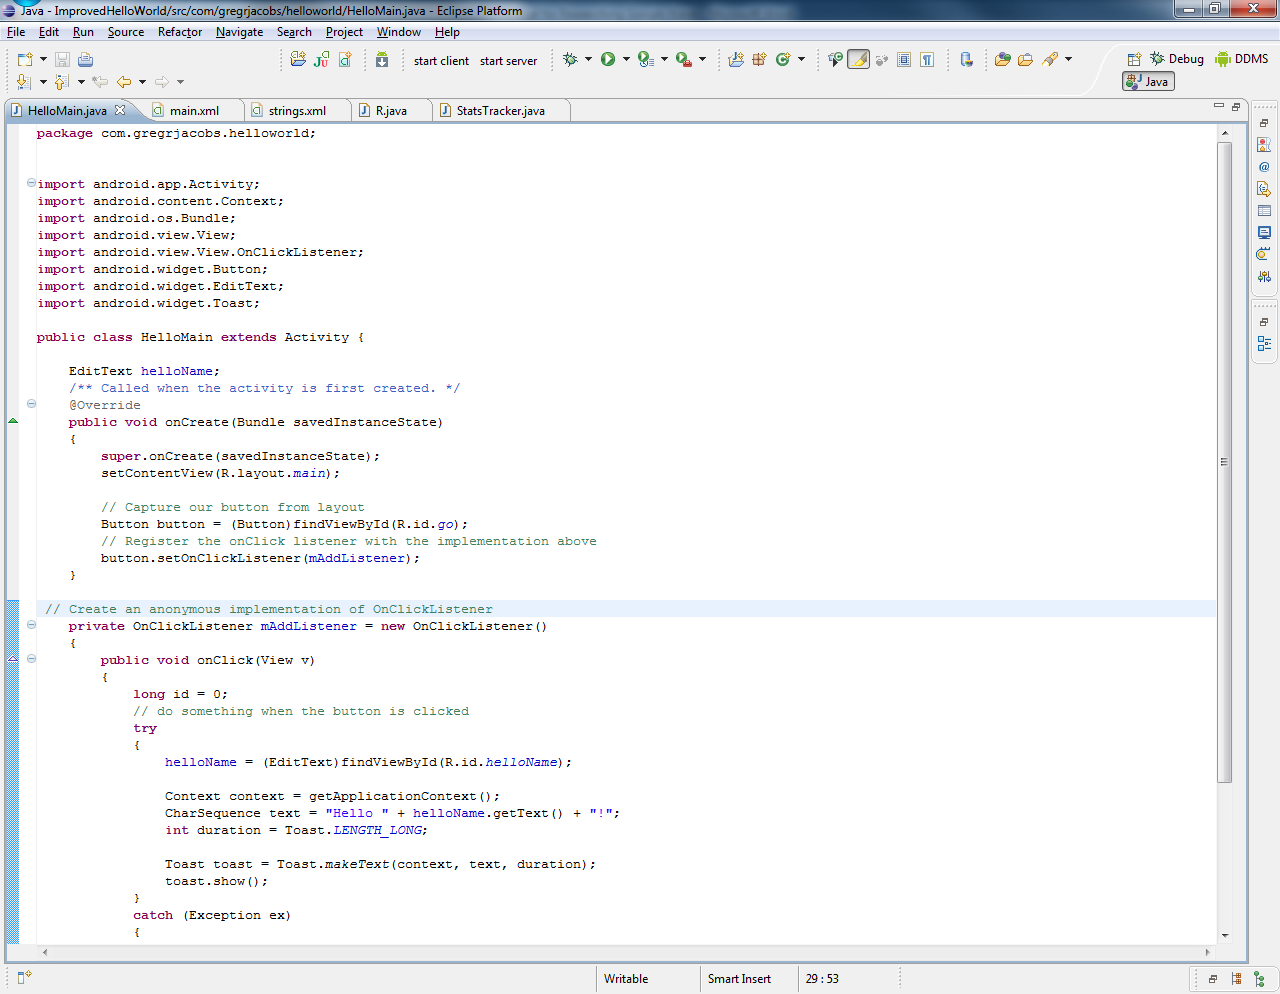Open the Refactor menu
The width and height of the screenshot is (1280, 994).
[180, 32]
